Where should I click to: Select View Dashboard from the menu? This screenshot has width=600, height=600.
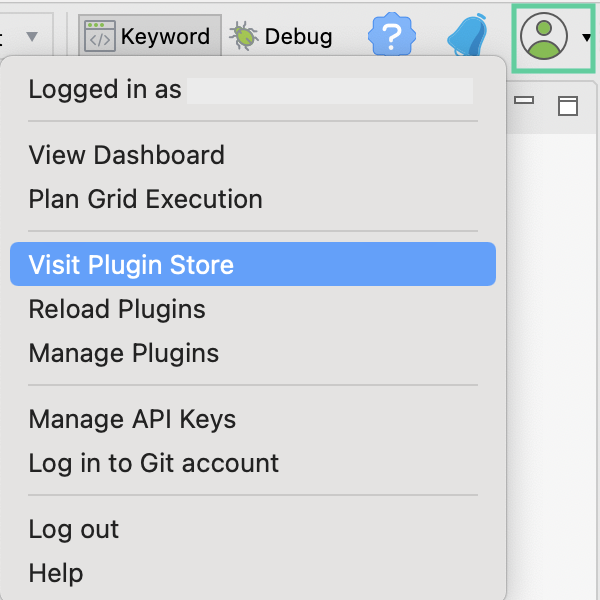pyautogui.click(x=126, y=155)
